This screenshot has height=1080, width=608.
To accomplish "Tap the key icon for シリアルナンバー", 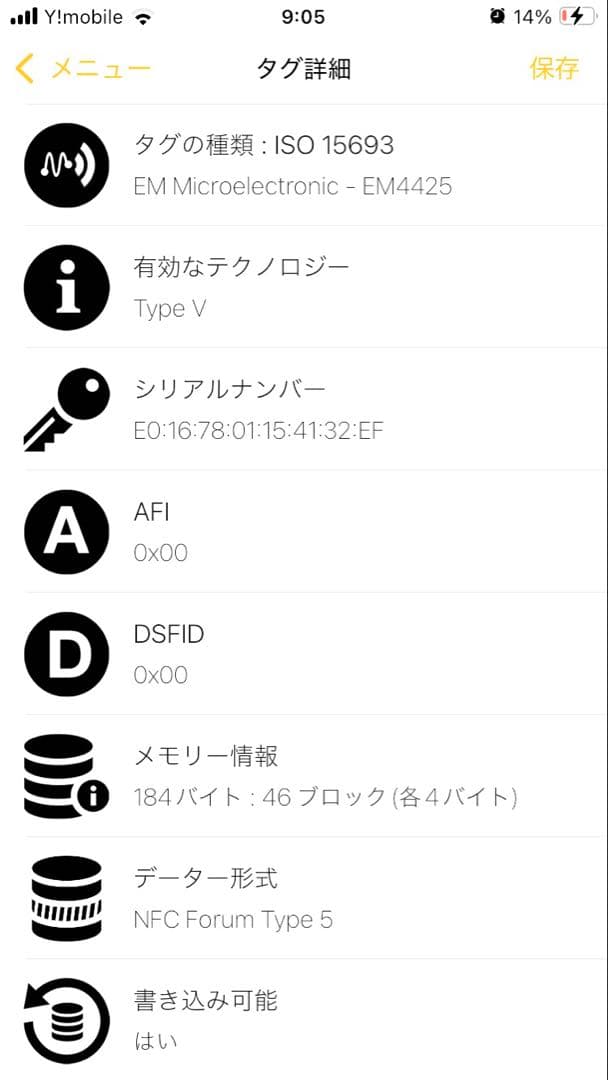I will (x=66, y=408).
